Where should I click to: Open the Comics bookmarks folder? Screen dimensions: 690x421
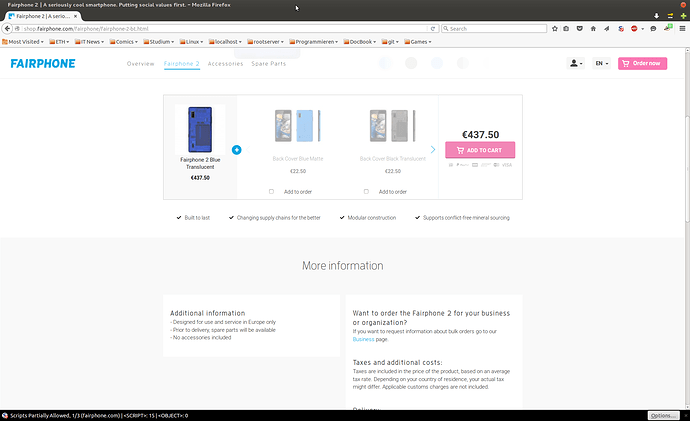point(124,42)
